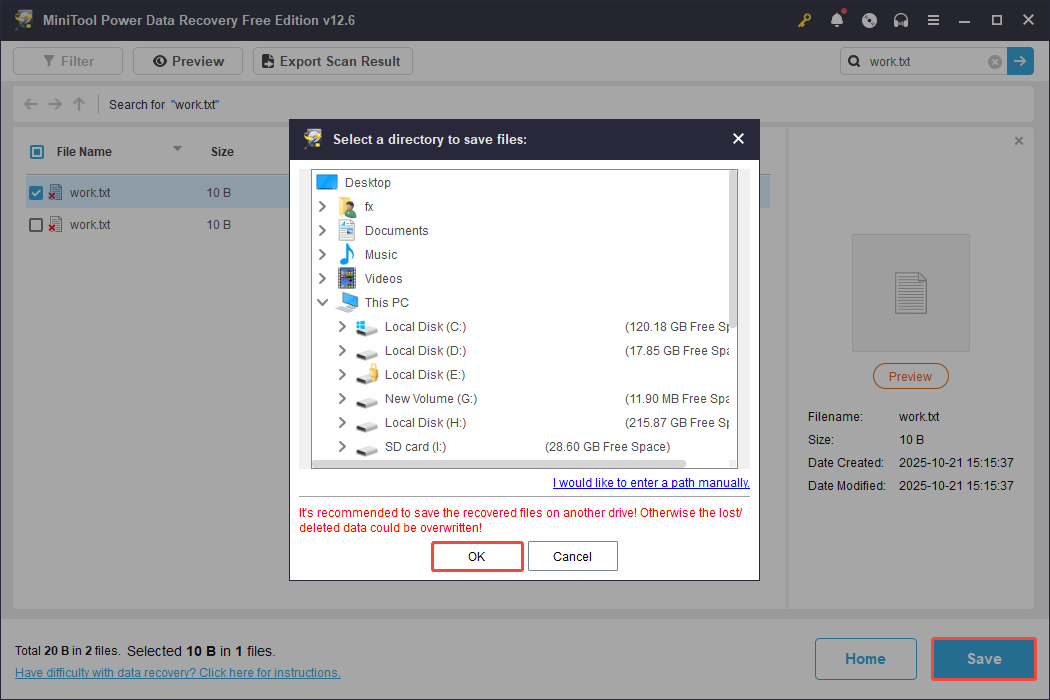Screen dimensions: 1050x700
Task: Click 'I would like to enter a path manually' link
Action: pyautogui.click(x=651, y=483)
